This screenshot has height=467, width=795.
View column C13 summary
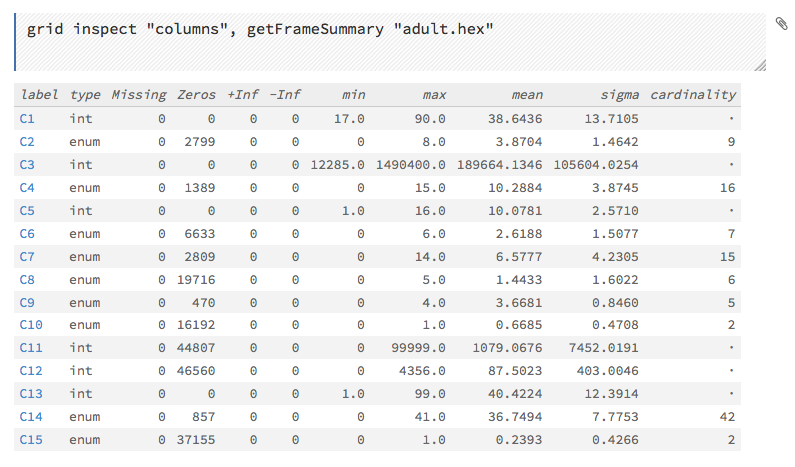coord(31,394)
